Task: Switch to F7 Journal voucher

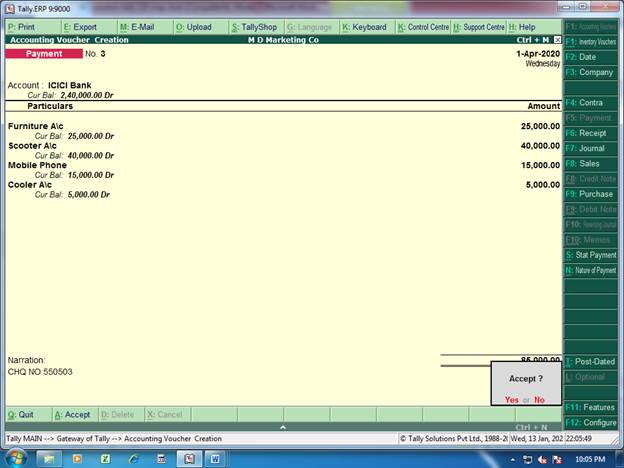Action: pyautogui.click(x=591, y=148)
